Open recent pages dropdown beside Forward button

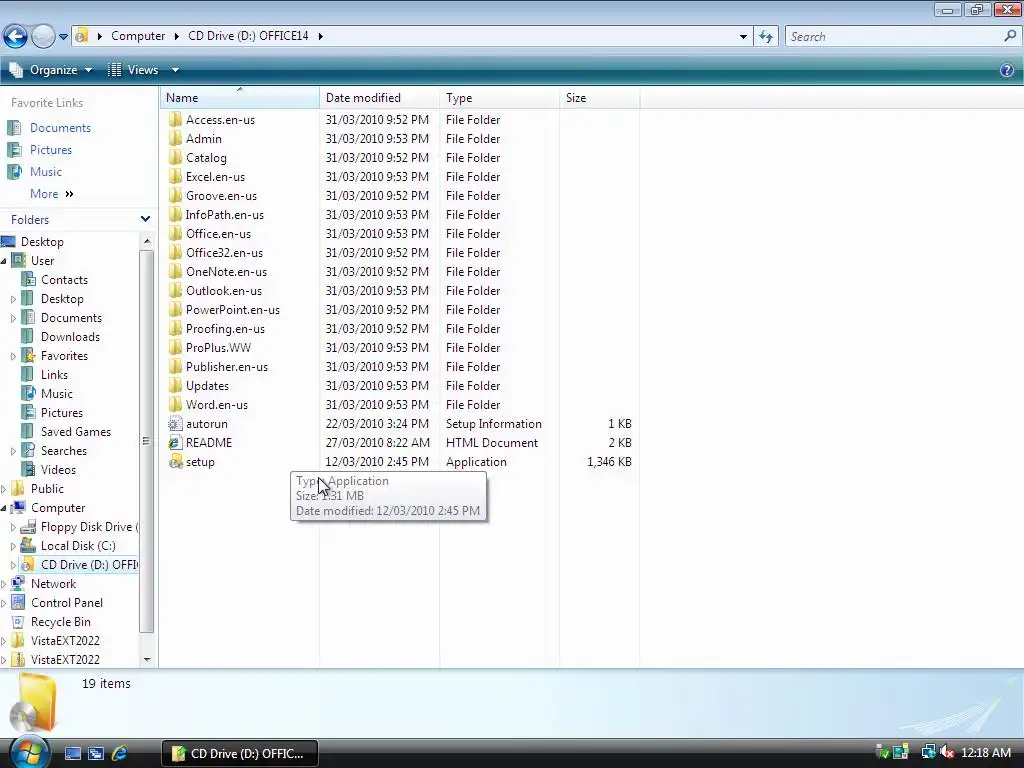click(x=63, y=37)
